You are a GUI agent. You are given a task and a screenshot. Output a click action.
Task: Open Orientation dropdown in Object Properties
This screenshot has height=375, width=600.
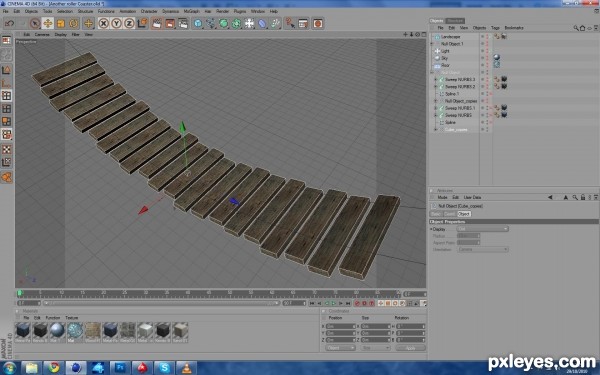[x=482, y=249]
